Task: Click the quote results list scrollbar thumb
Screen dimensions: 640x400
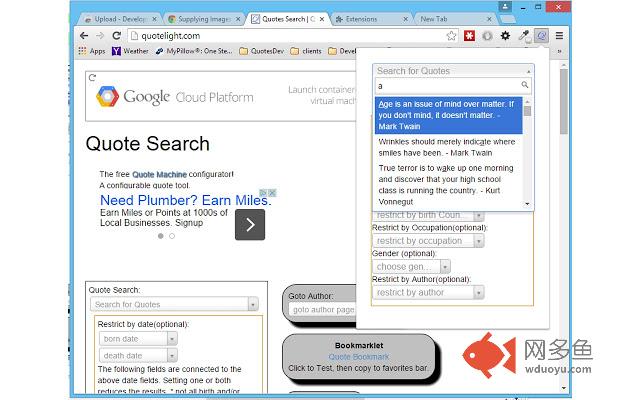Action: pos(527,111)
